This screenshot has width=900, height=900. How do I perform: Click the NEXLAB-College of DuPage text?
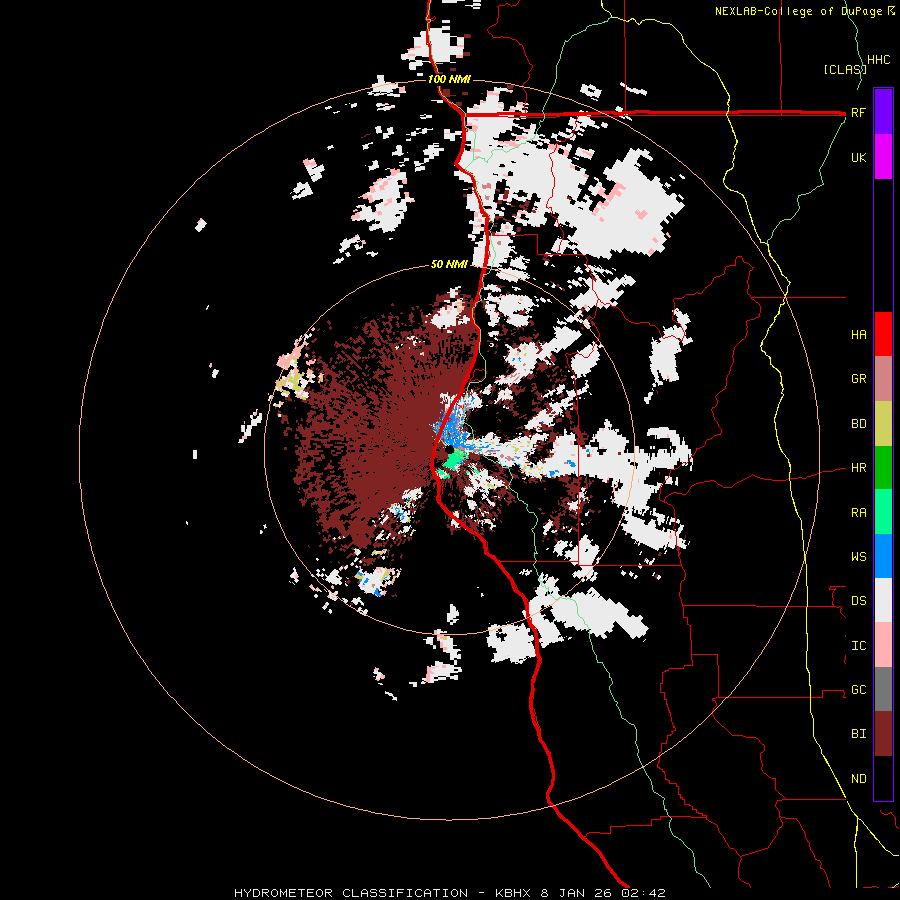(x=800, y=11)
